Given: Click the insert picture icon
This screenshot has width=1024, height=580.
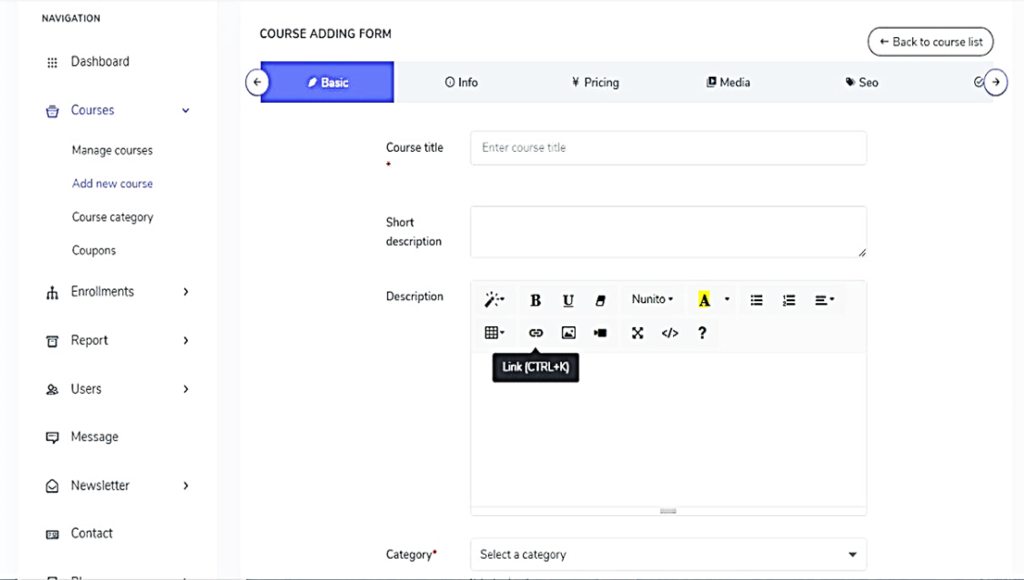Looking at the screenshot, I should pos(569,333).
